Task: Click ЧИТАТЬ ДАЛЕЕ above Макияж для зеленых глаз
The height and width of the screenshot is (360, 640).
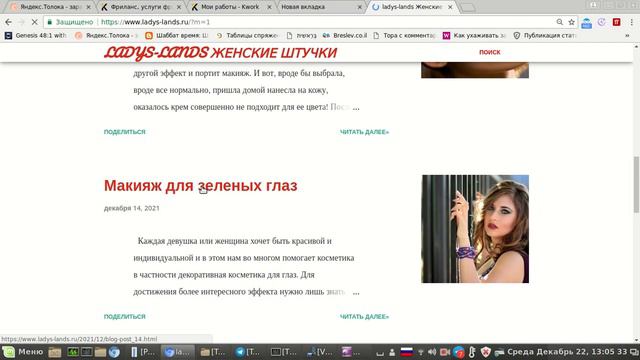Action: pos(364,132)
